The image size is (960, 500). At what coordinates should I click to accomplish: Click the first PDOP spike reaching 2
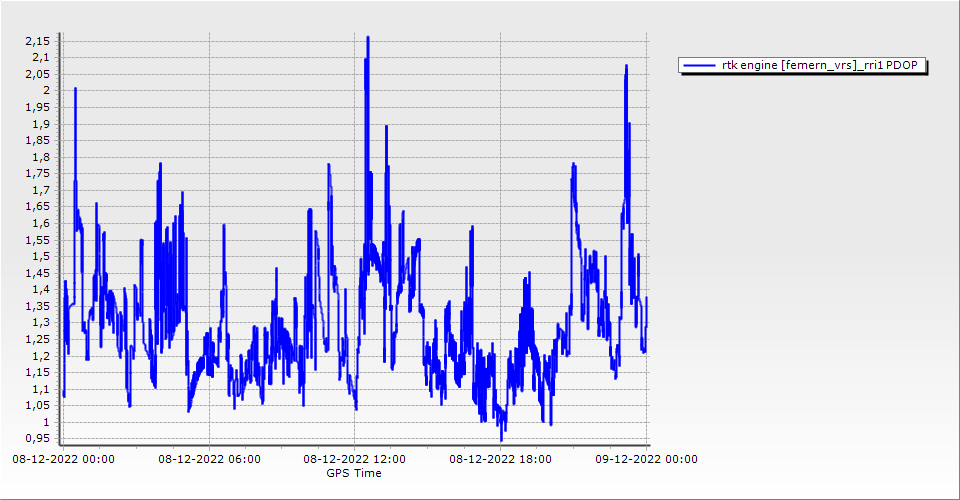pyautogui.click(x=75, y=90)
